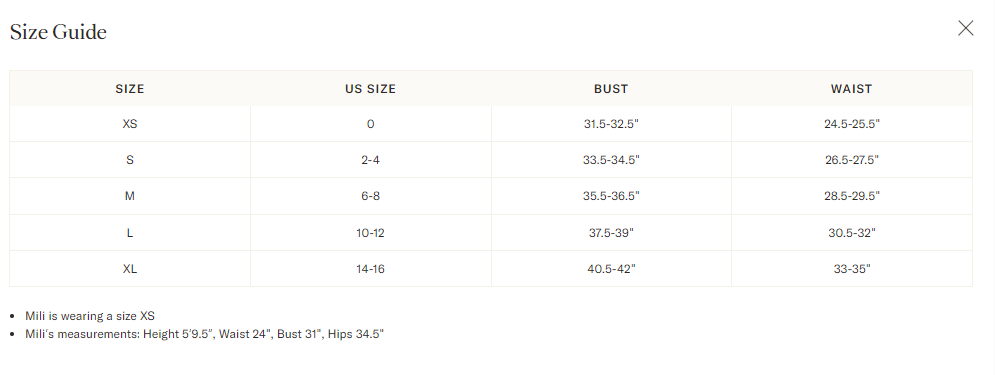Click the waist 28.5-29.5" cell
The image size is (995, 375).
(x=852, y=196)
